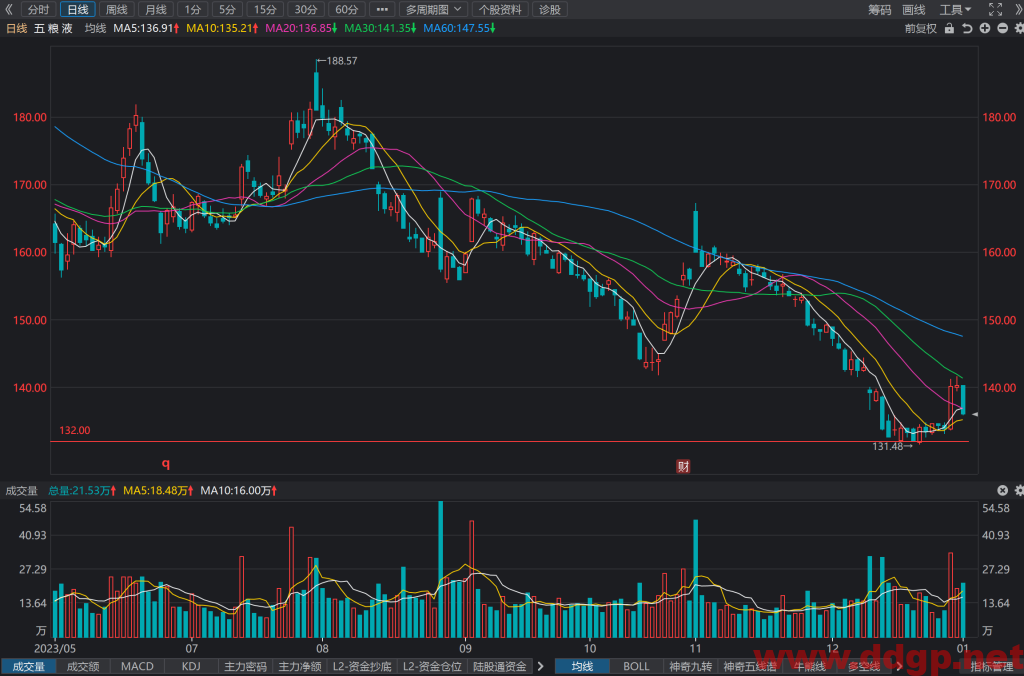Viewport: 1024px width, 676px height.
Task: Select KDJ indicator tab
Action: 191,667
